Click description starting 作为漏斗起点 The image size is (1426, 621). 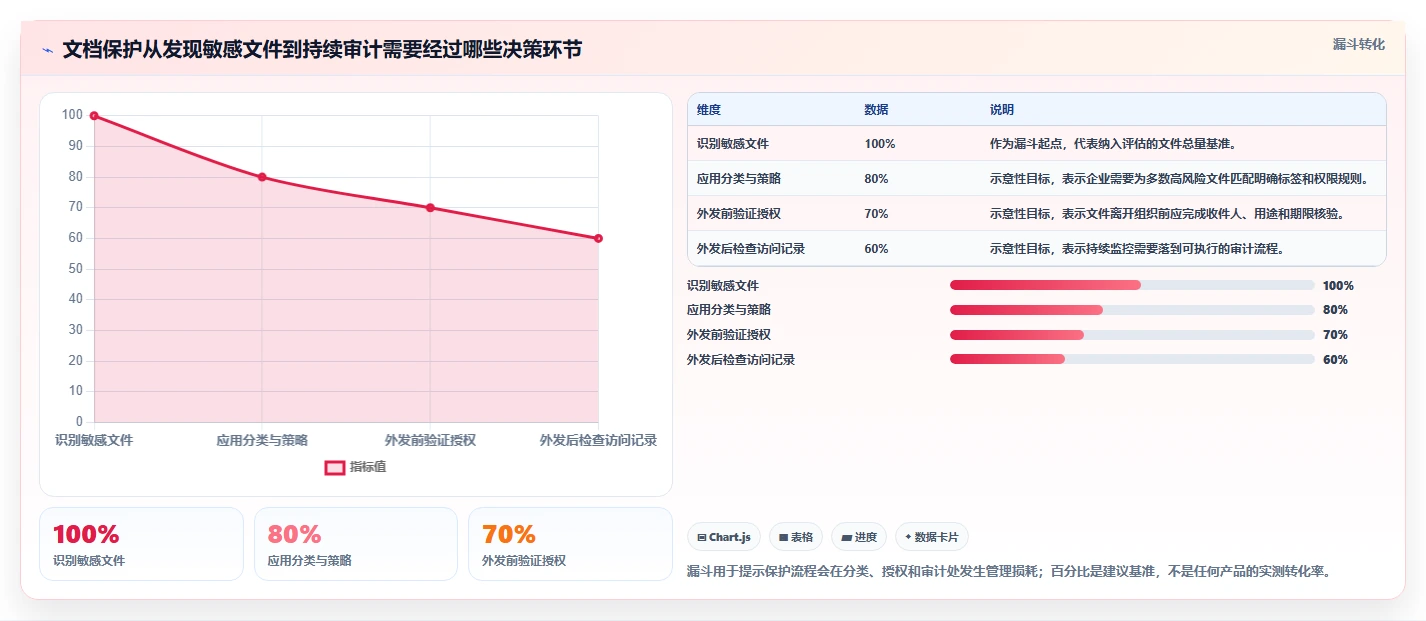1114,144
